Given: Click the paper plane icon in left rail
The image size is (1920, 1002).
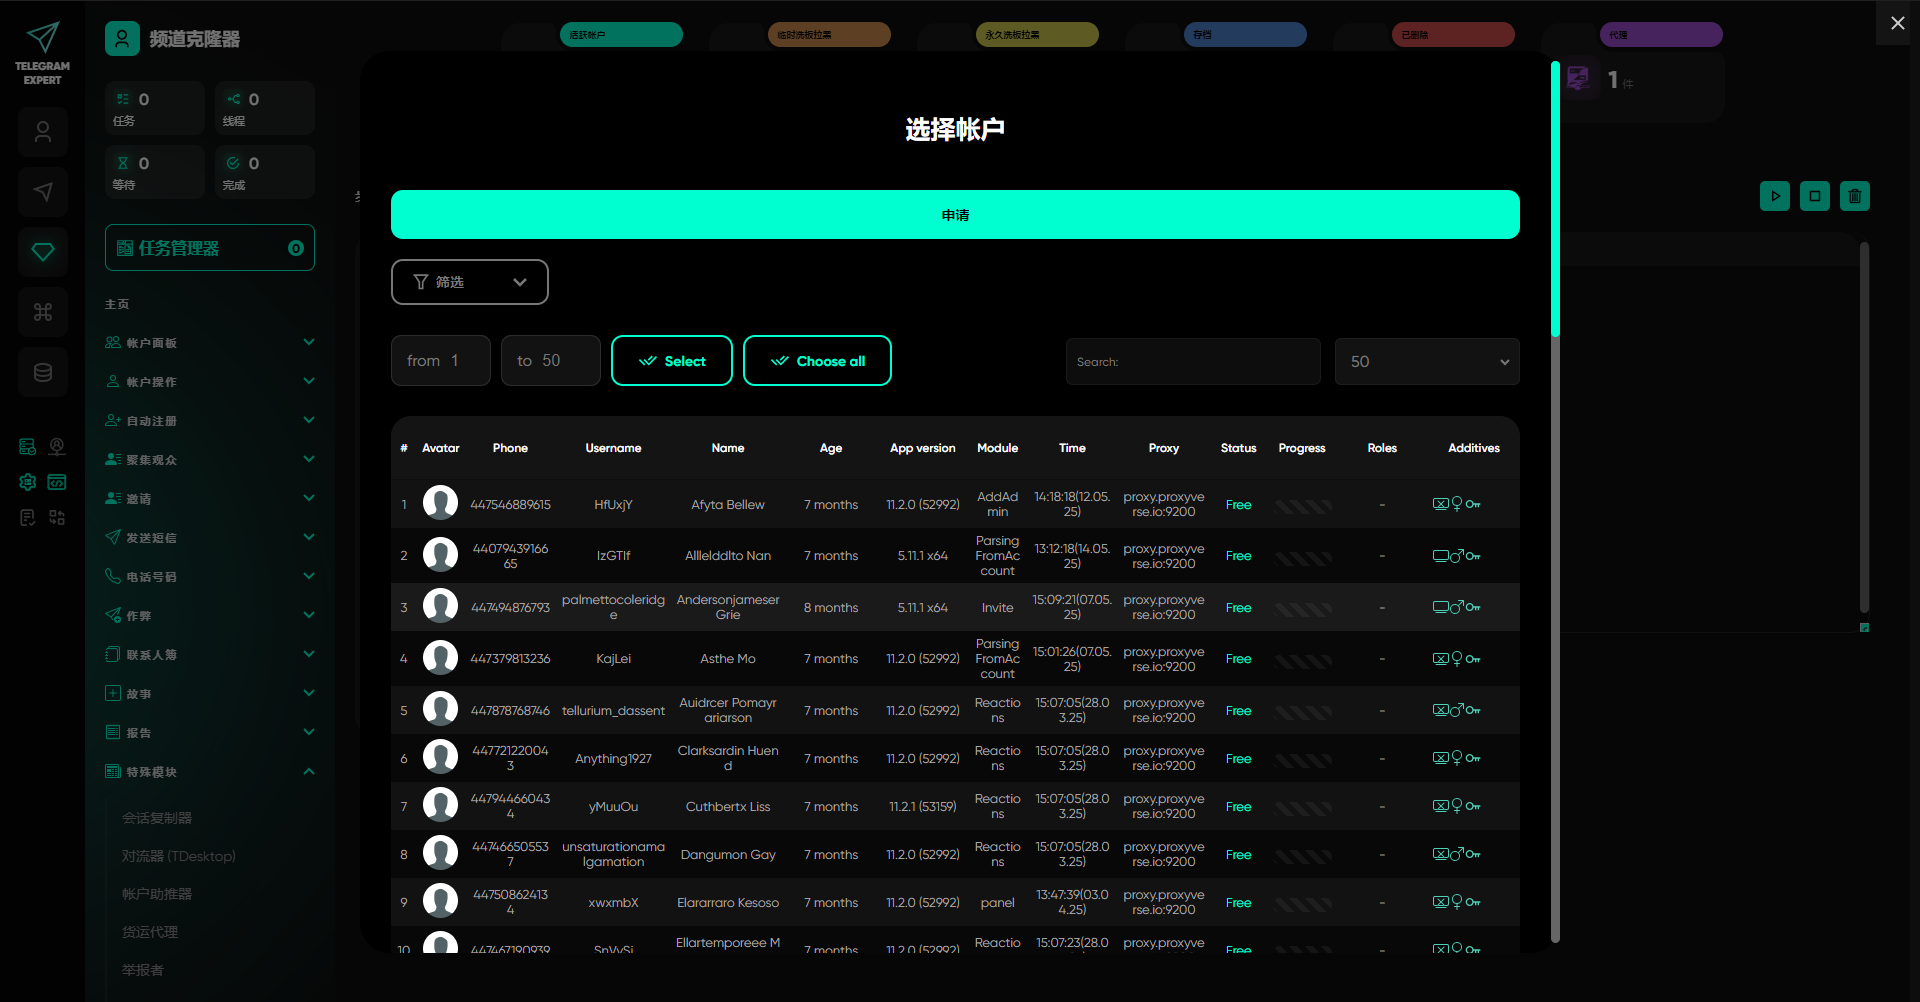Looking at the screenshot, I should [43, 192].
